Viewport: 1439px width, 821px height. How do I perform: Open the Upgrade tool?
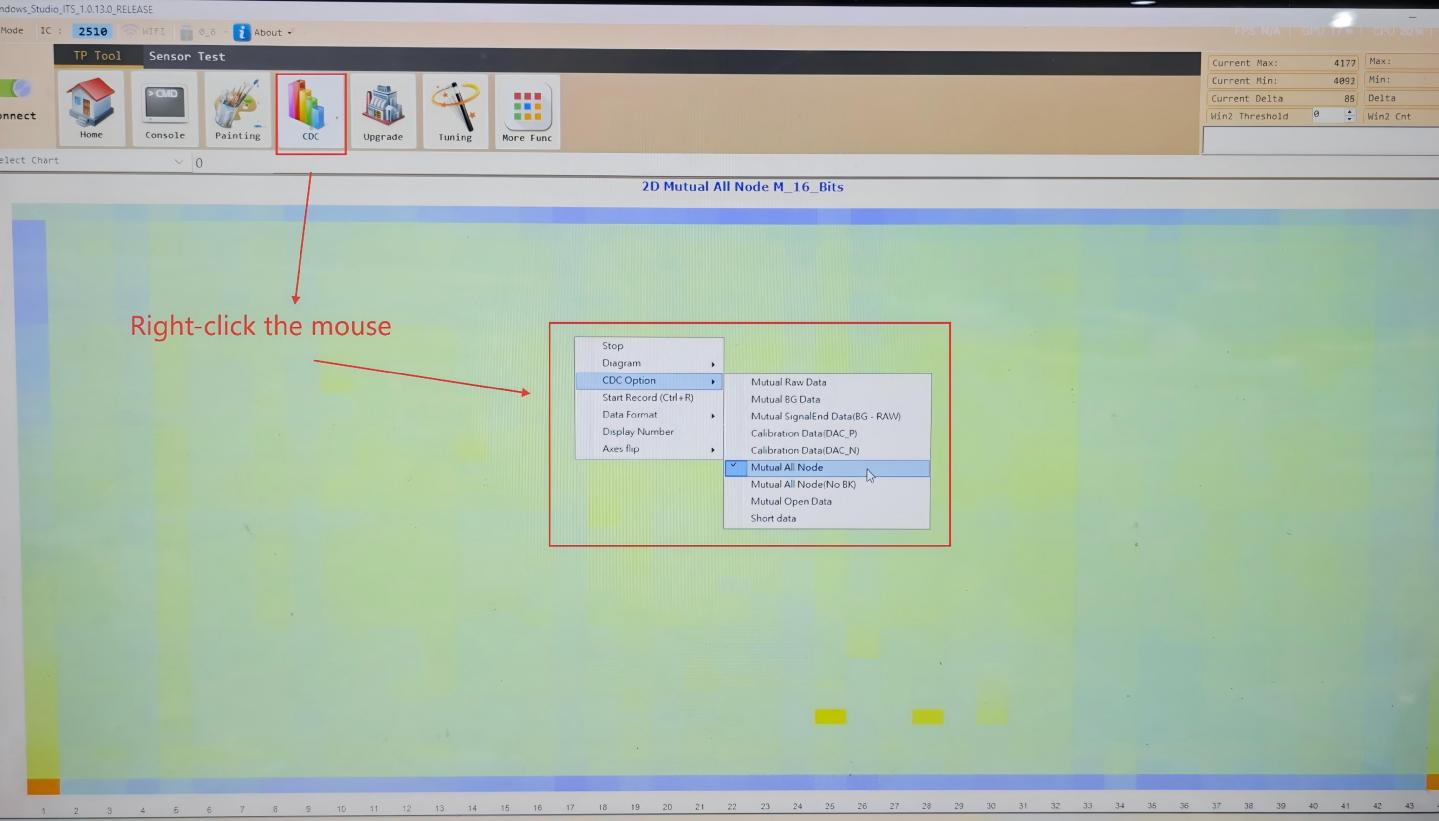[383, 110]
